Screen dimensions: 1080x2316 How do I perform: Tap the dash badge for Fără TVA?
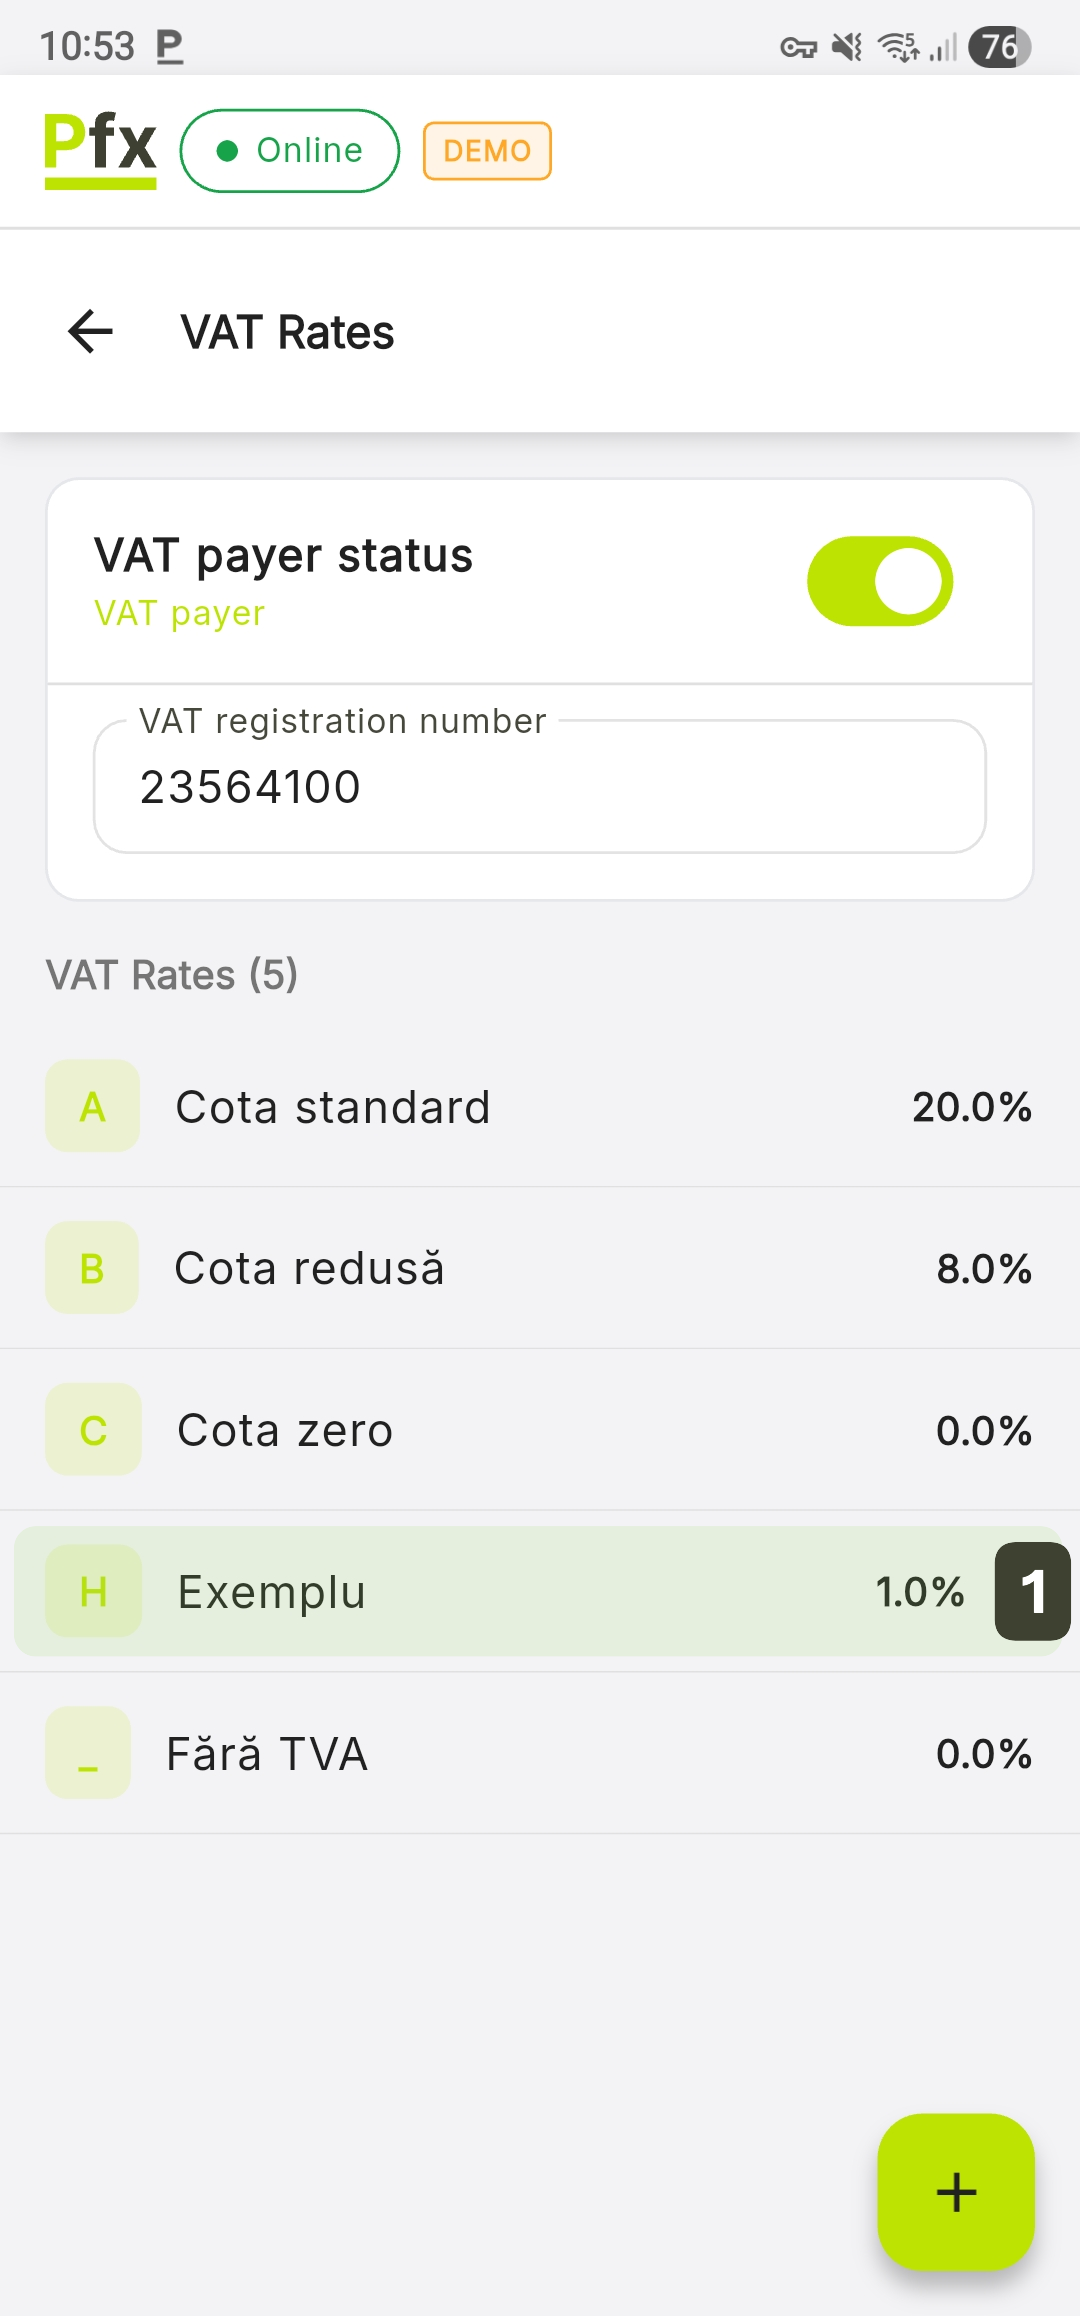tap(88, 1753)
